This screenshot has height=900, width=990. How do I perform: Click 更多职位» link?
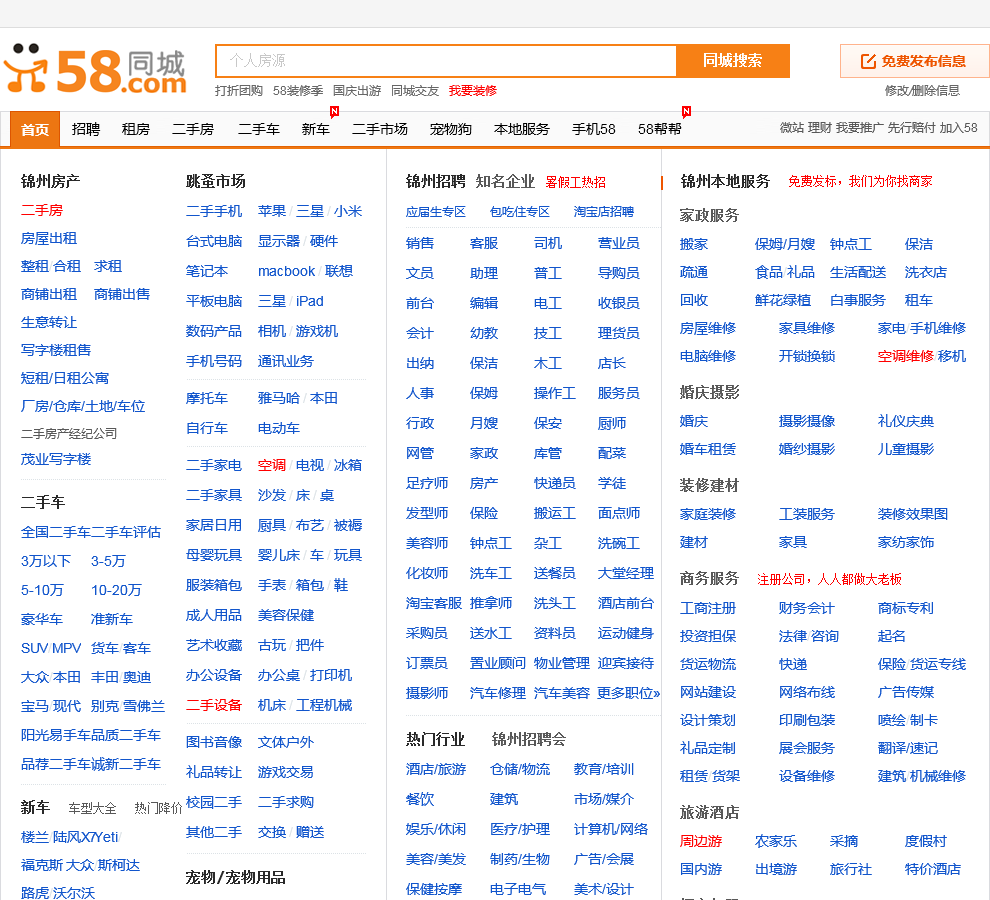[x=628, y=693]
